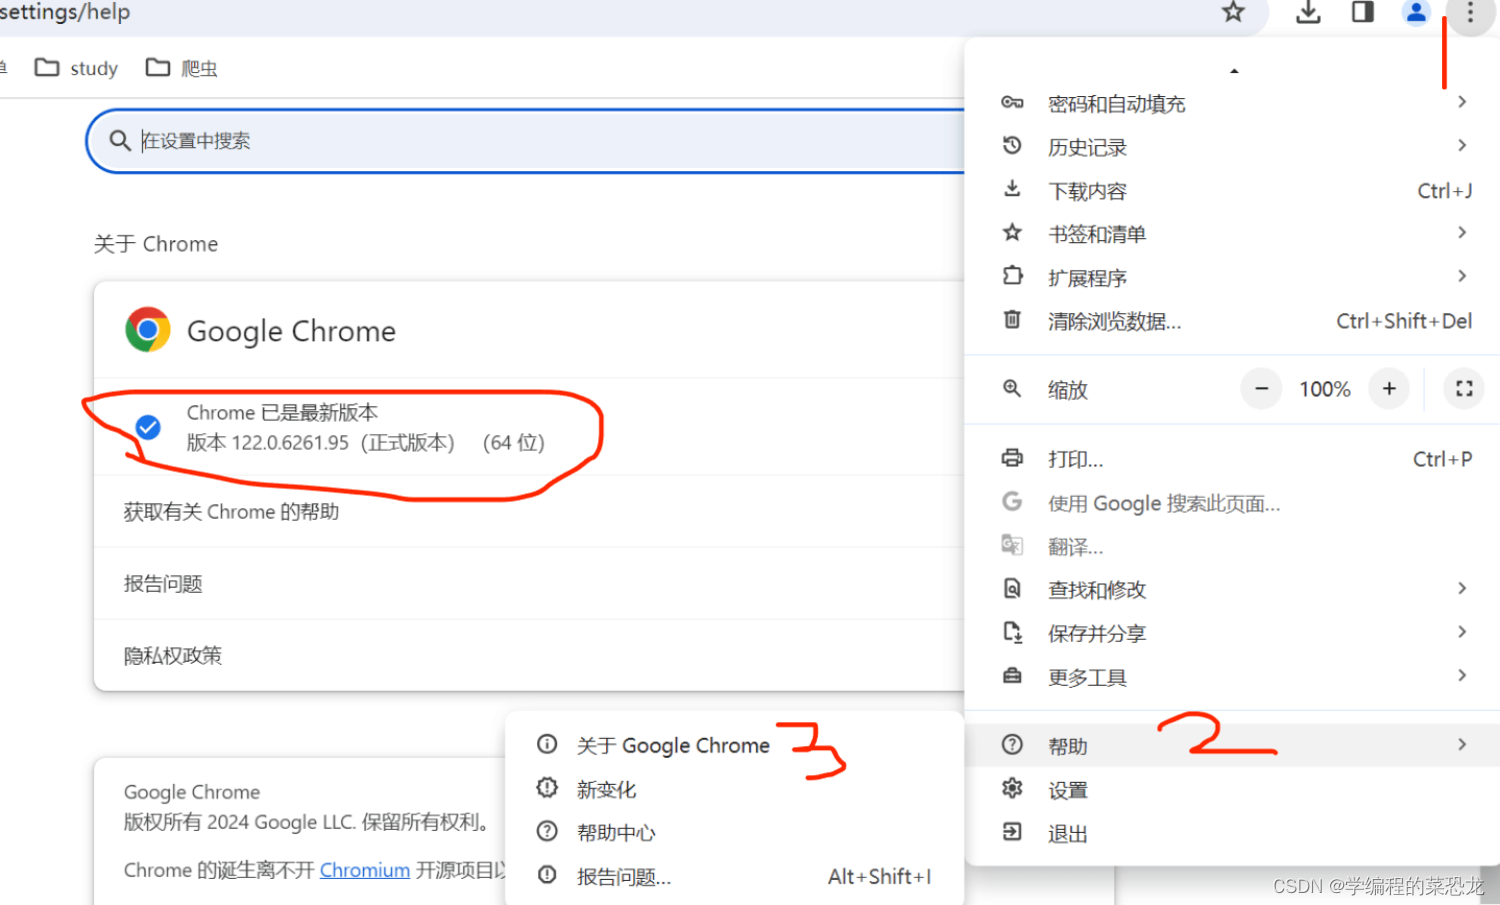This screenshot has height=905, width=1500.
Task: Click the history clock icon beside 历史记录
Action: (x=1012, y=146)
